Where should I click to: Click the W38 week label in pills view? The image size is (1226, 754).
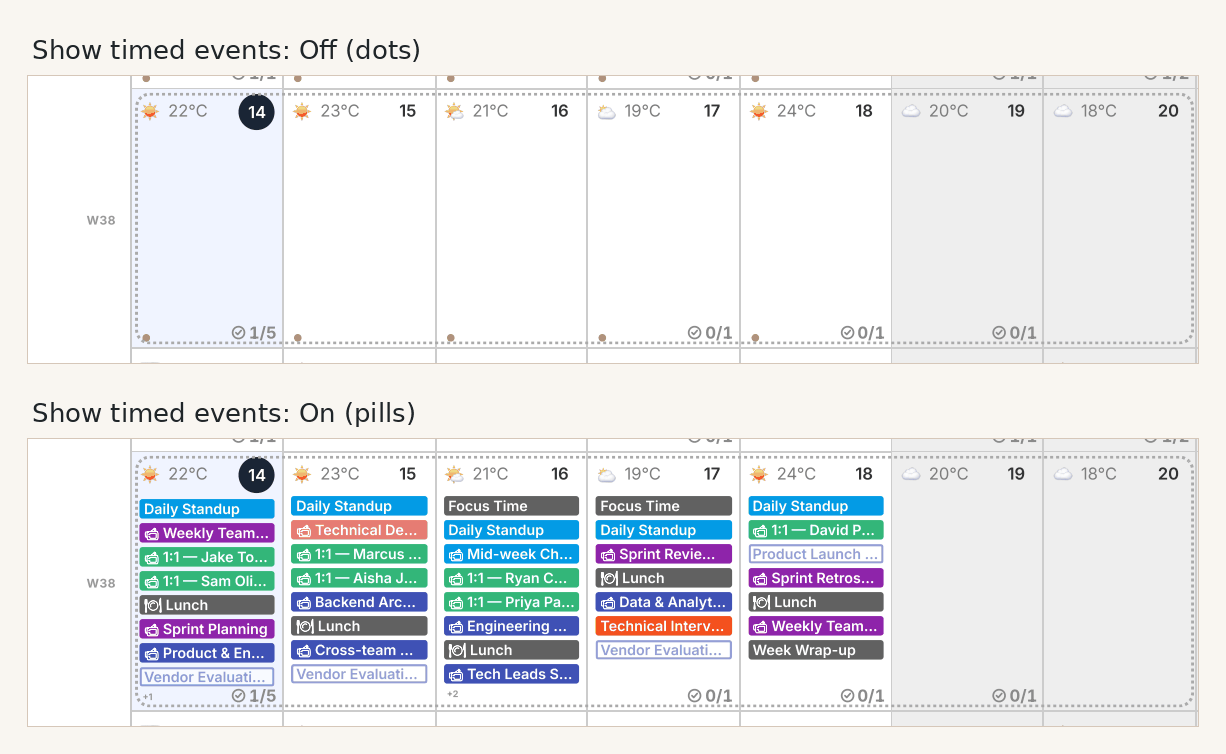pyautogui.click(x=101, y=583)
